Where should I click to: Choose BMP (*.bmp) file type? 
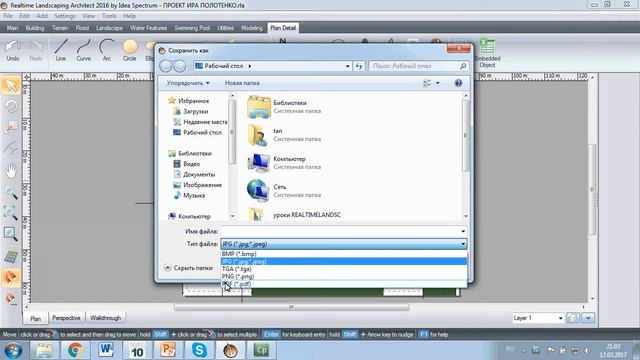click(x=344, y=254)
